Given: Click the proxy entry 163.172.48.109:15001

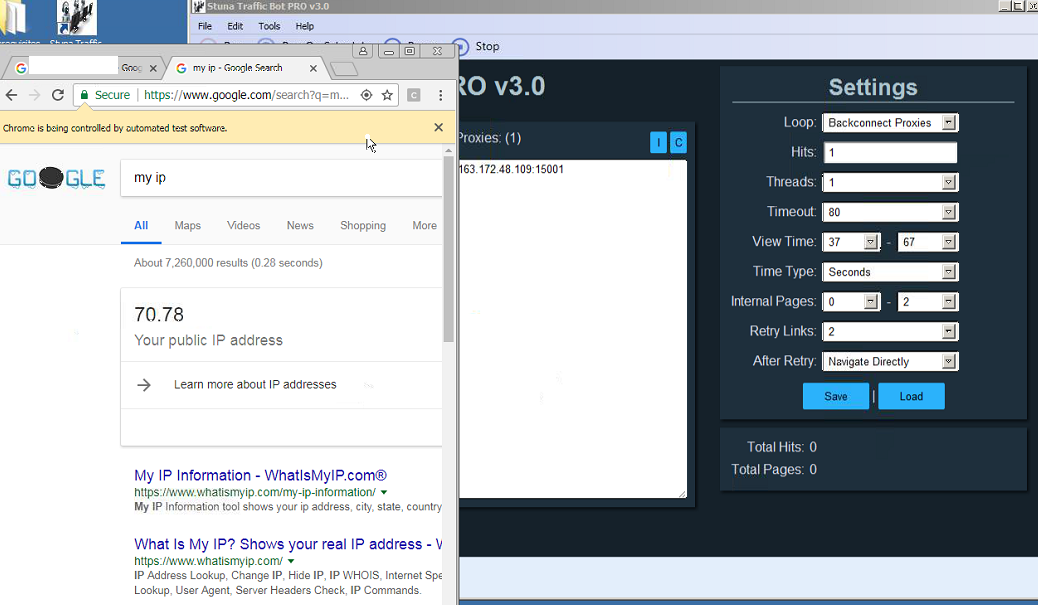Looking at the screenshot, I should coord(510,169).
